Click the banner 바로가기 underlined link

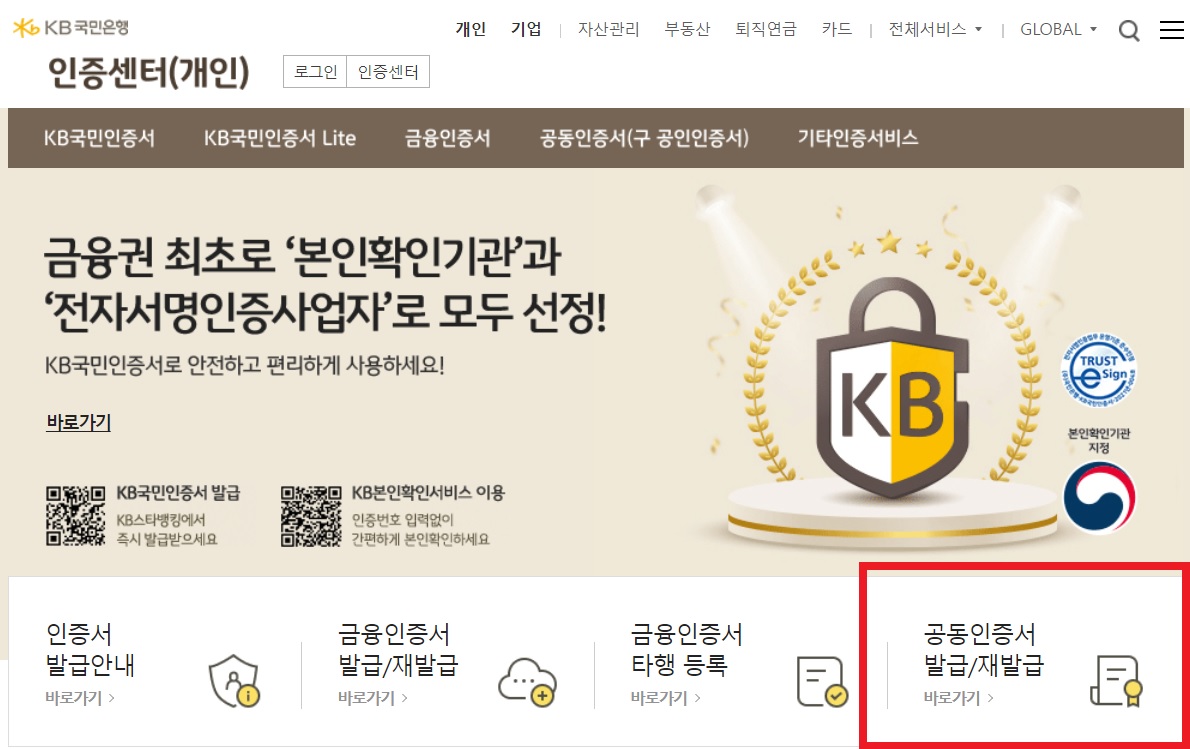78,422
